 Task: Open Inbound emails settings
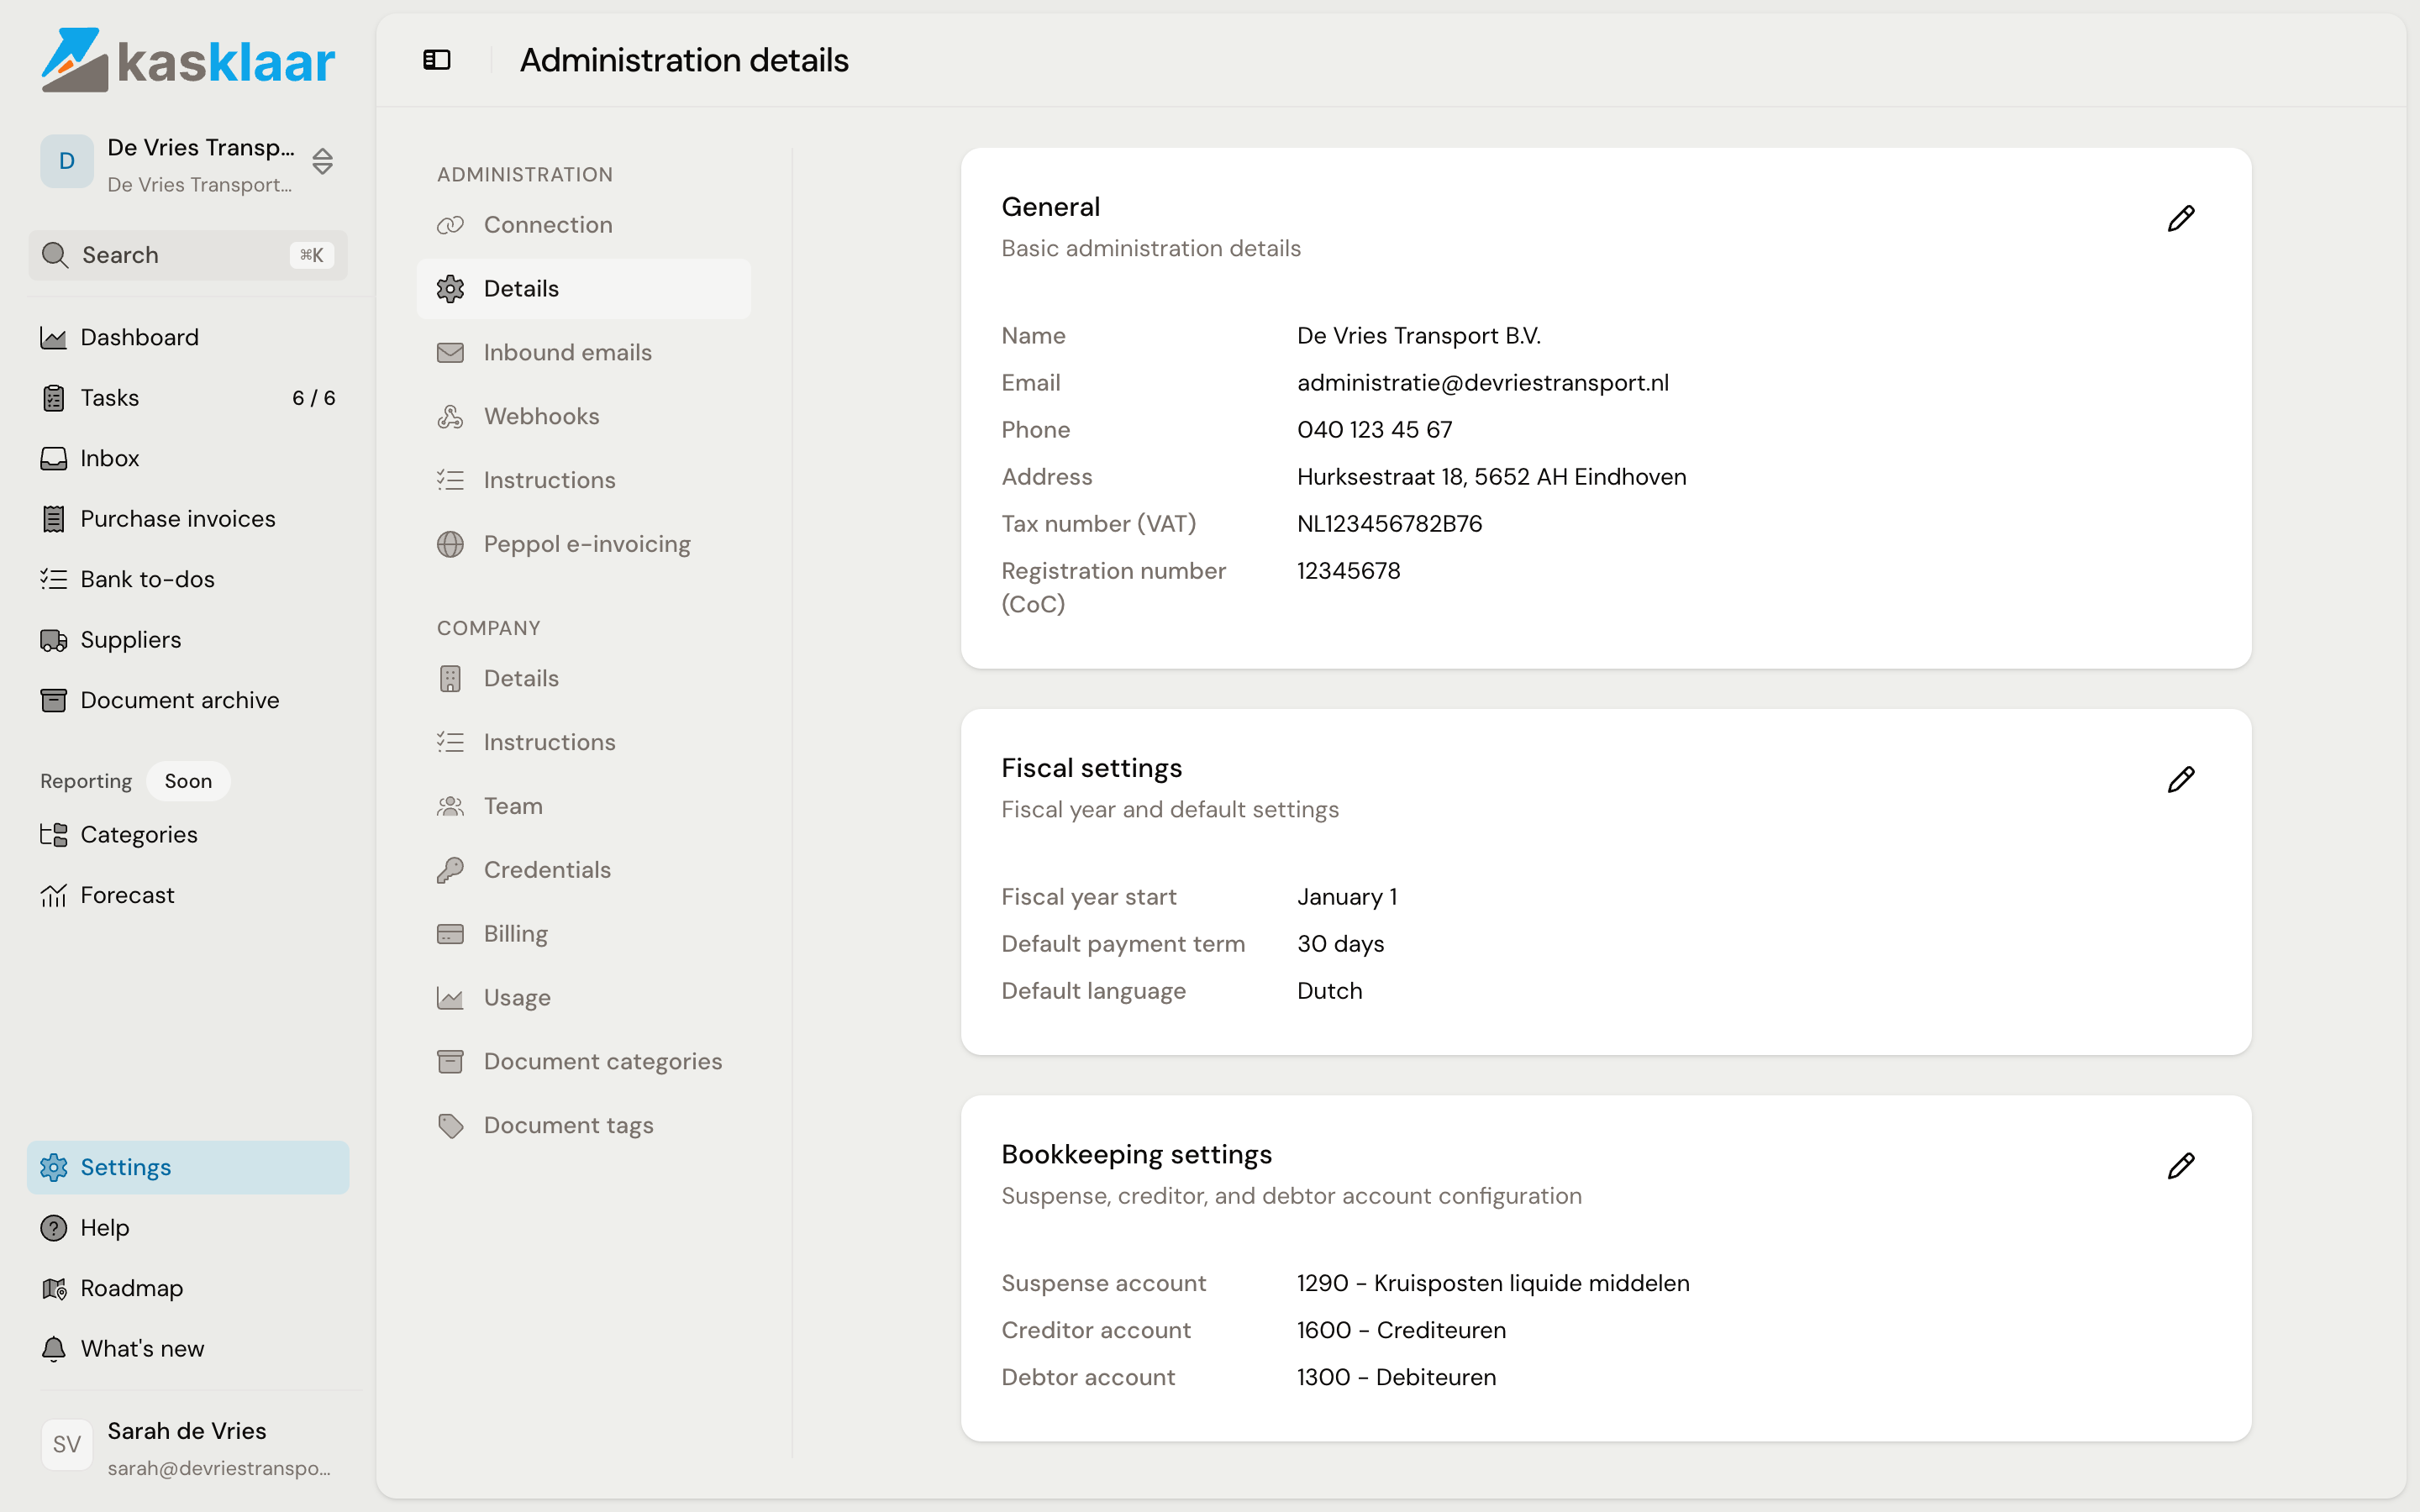pos(584,353)
